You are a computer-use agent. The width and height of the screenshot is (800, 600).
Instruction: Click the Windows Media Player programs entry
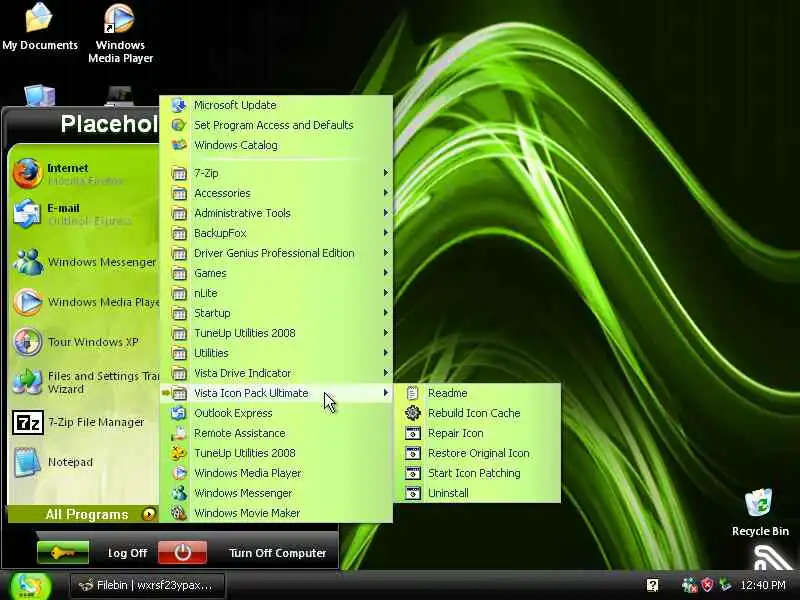tap(276, 473)
